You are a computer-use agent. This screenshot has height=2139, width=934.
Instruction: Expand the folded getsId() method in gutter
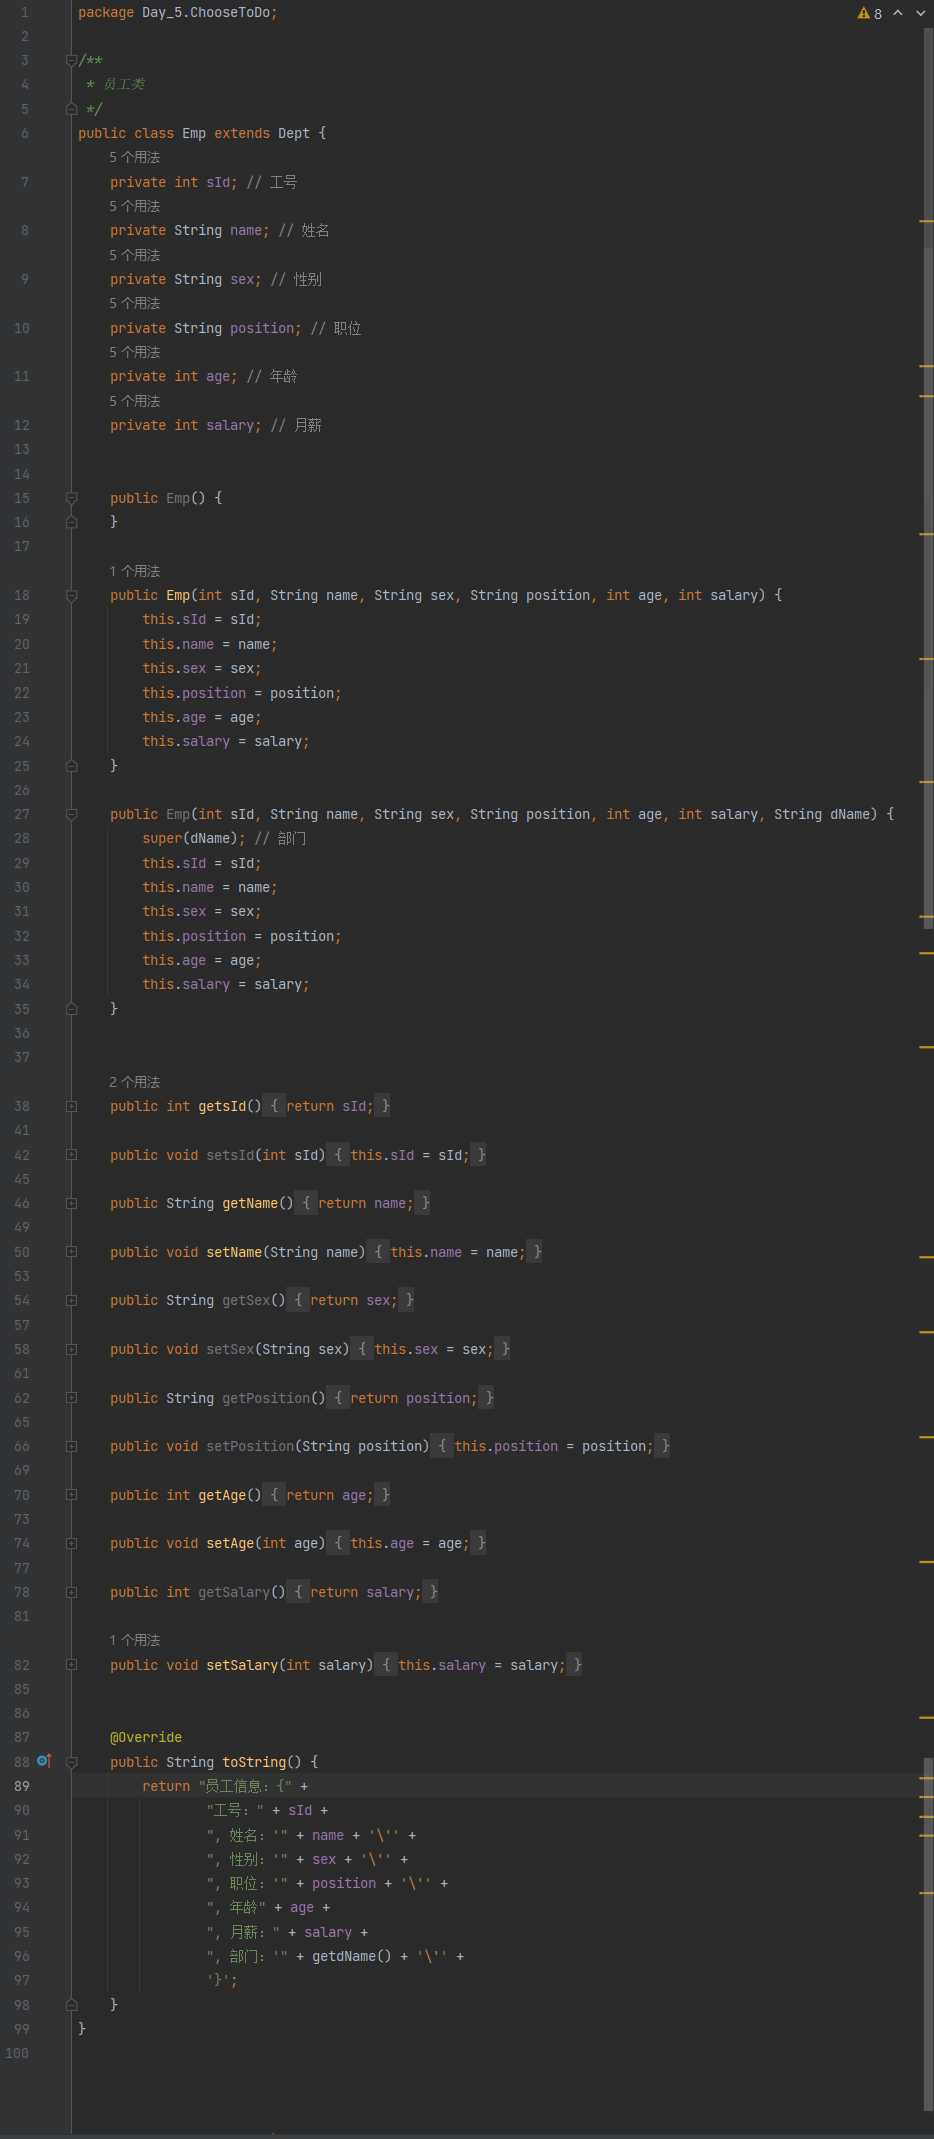pyautogui.click(x=71, y=1106)
